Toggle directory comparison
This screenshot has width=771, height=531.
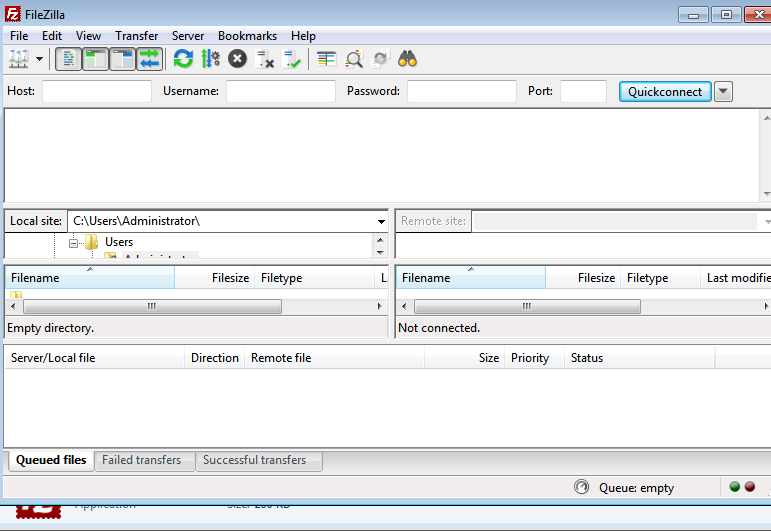[x=354, y=59]
